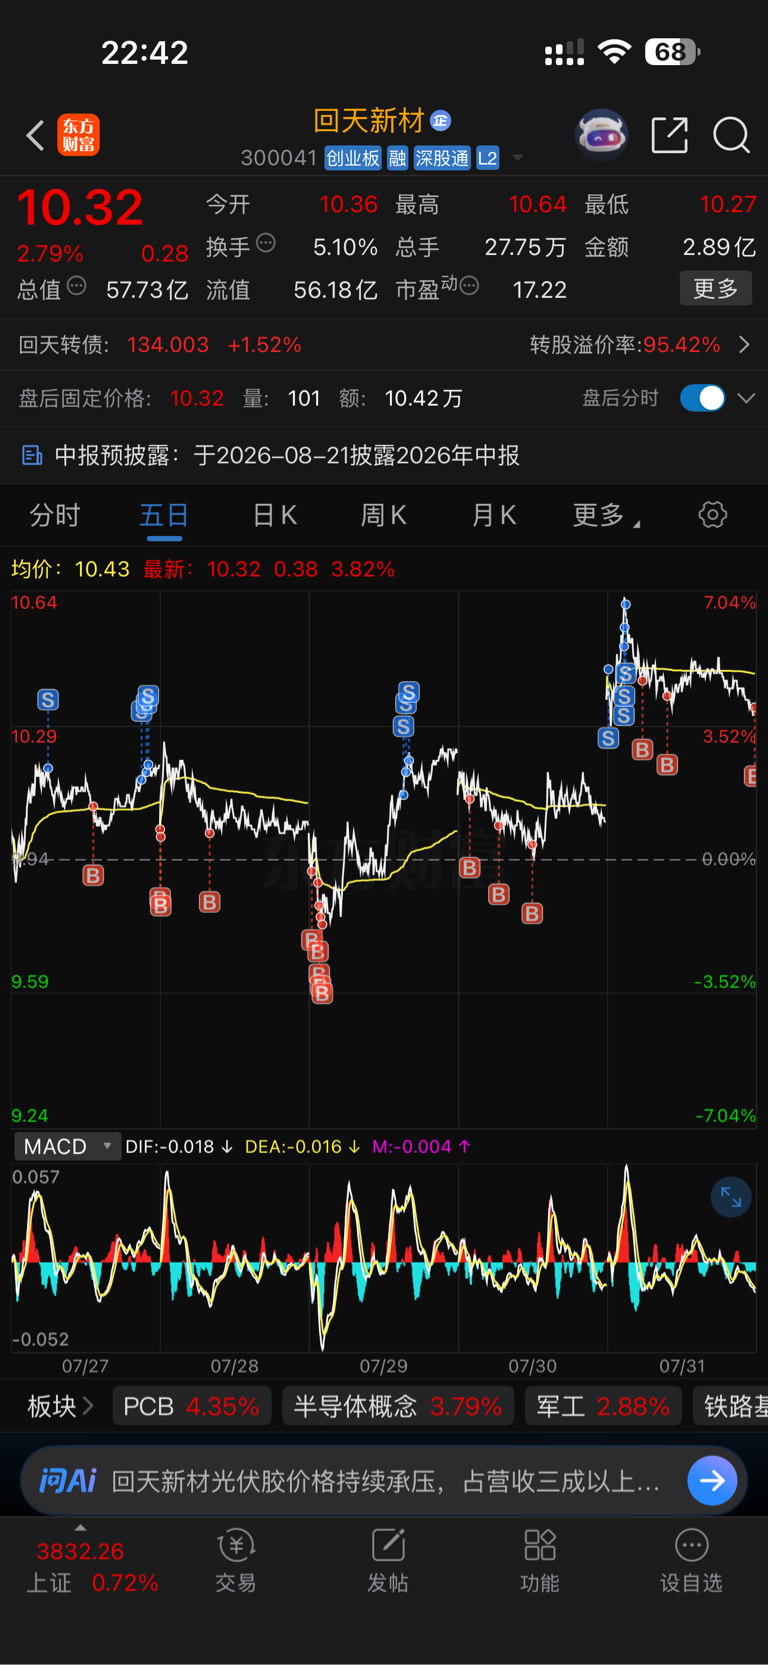This screenshot has height=1665, width=768.
Task: Open the 功能 functions icon
Action: click(540, 1546)
